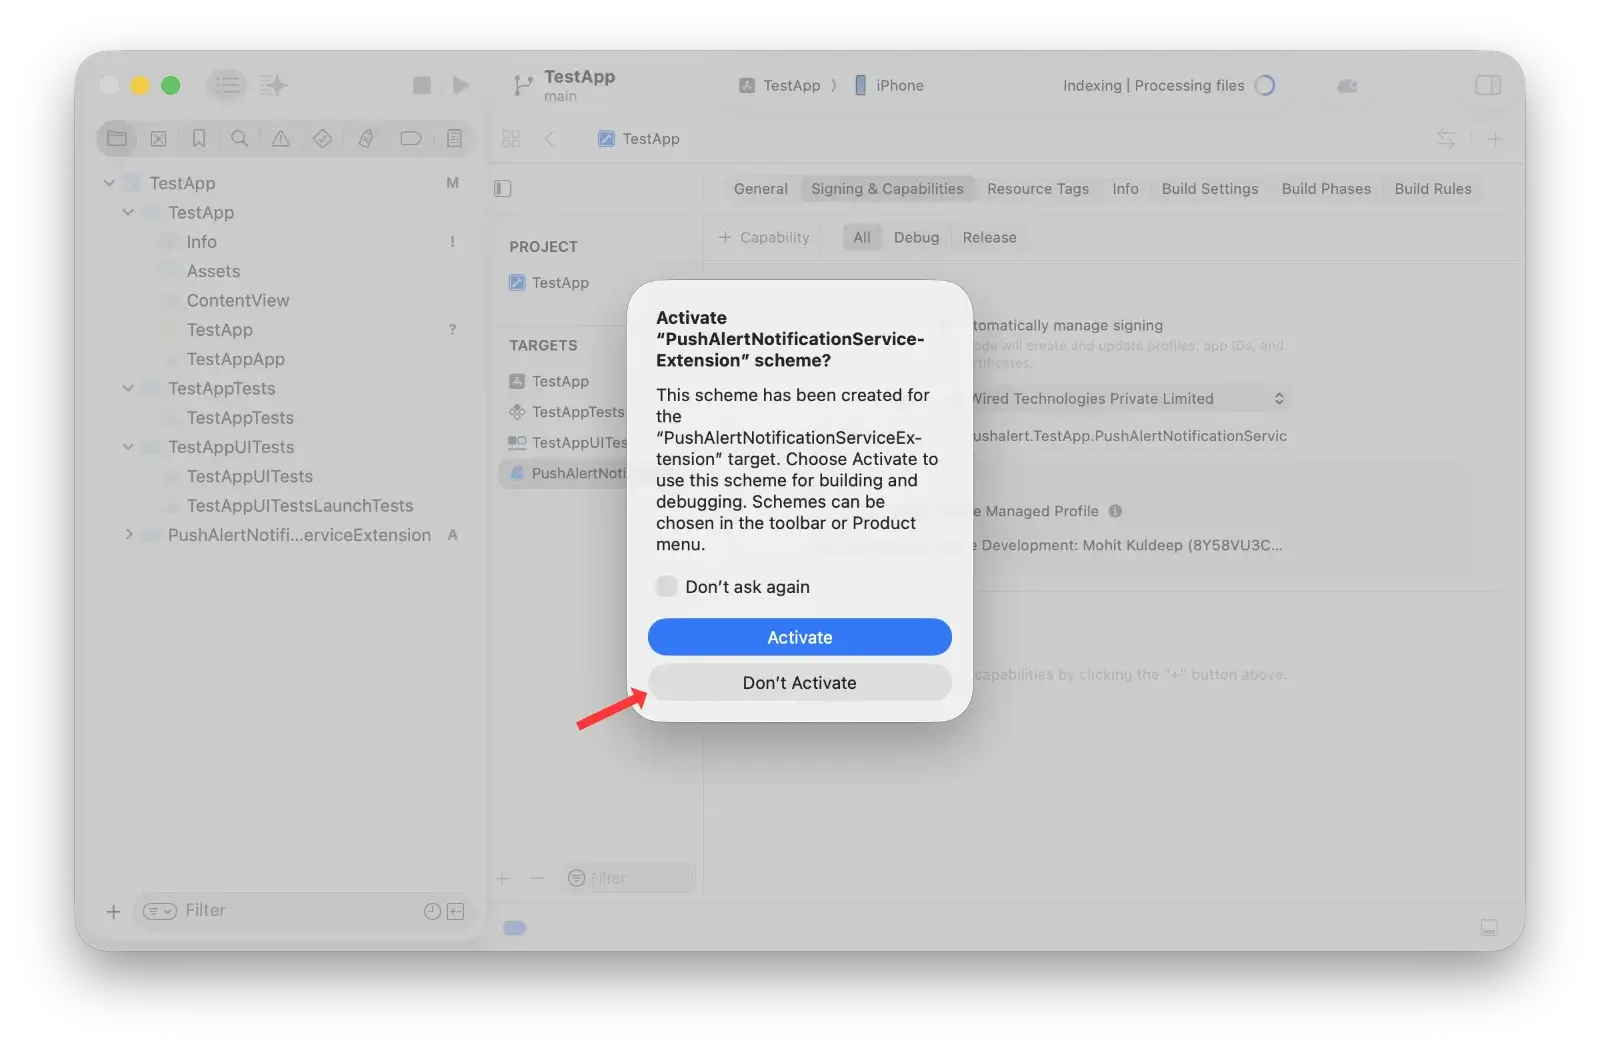Switch to the General tab
Viewport: 1600px width, 1050px height.
[x=760, y=189]
